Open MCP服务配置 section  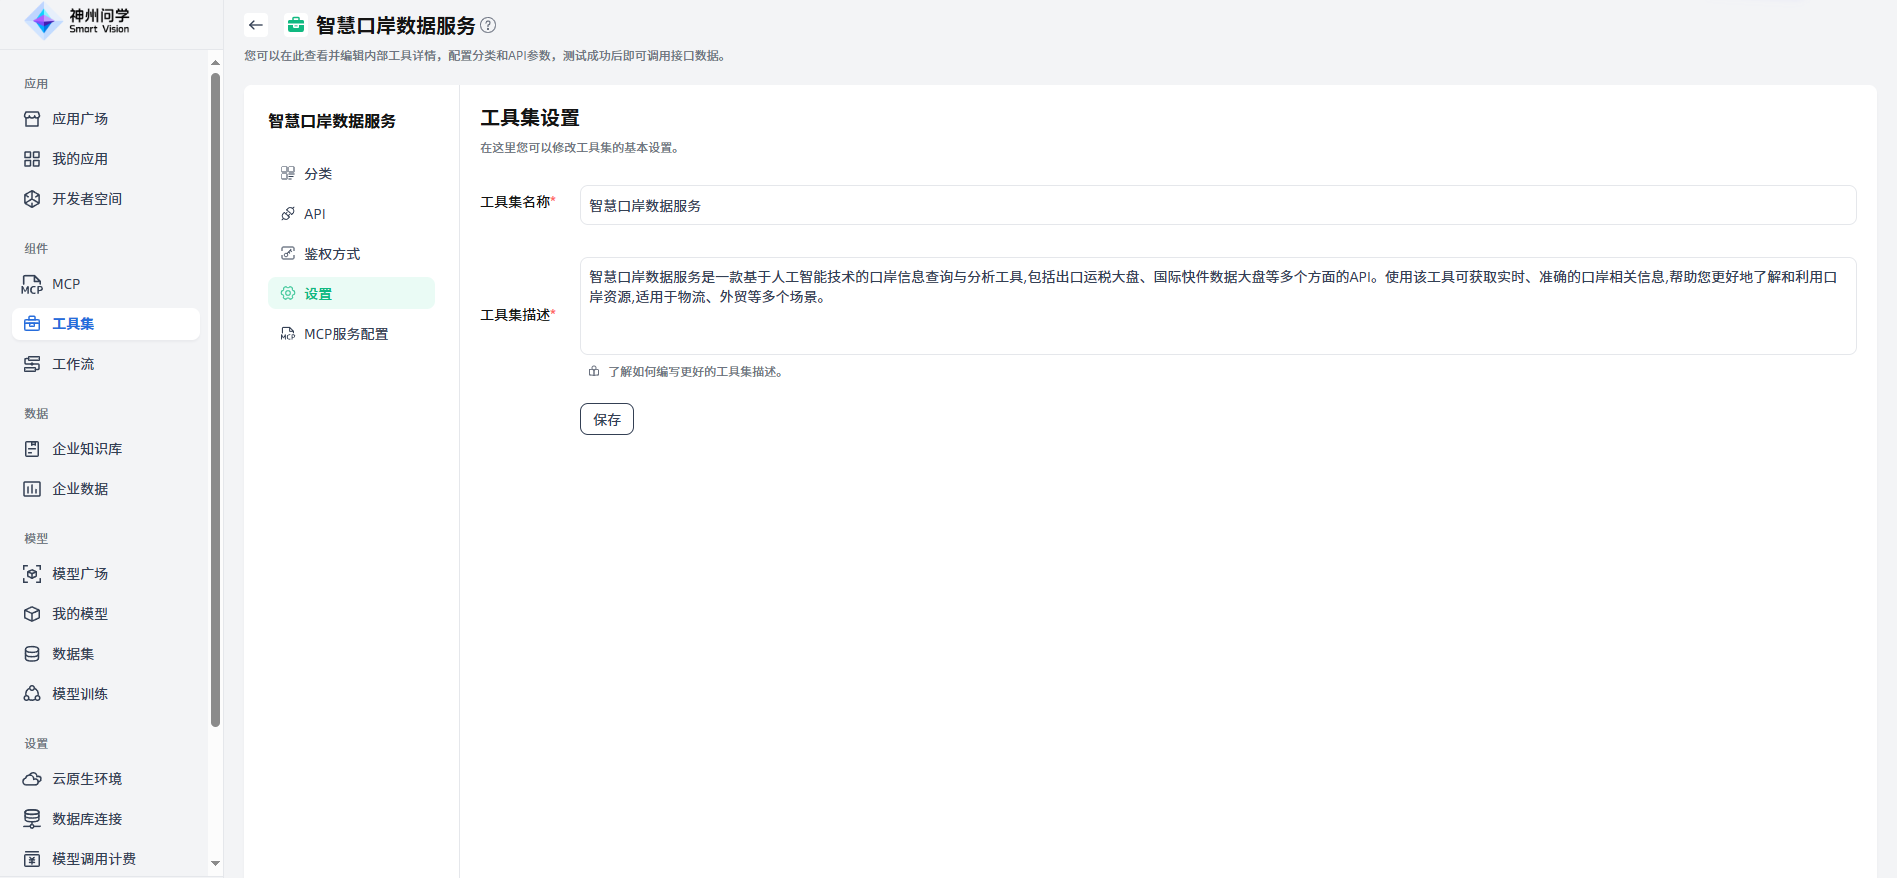pyautogui.click(x=346, y=334)
